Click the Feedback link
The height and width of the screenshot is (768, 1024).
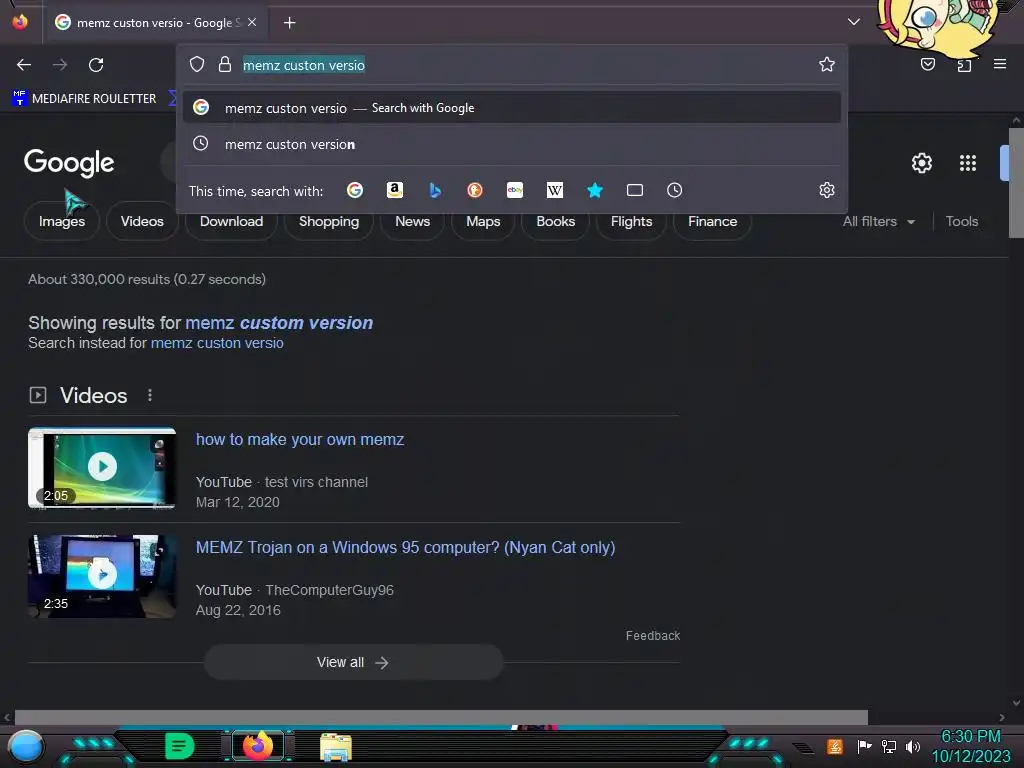652,635
